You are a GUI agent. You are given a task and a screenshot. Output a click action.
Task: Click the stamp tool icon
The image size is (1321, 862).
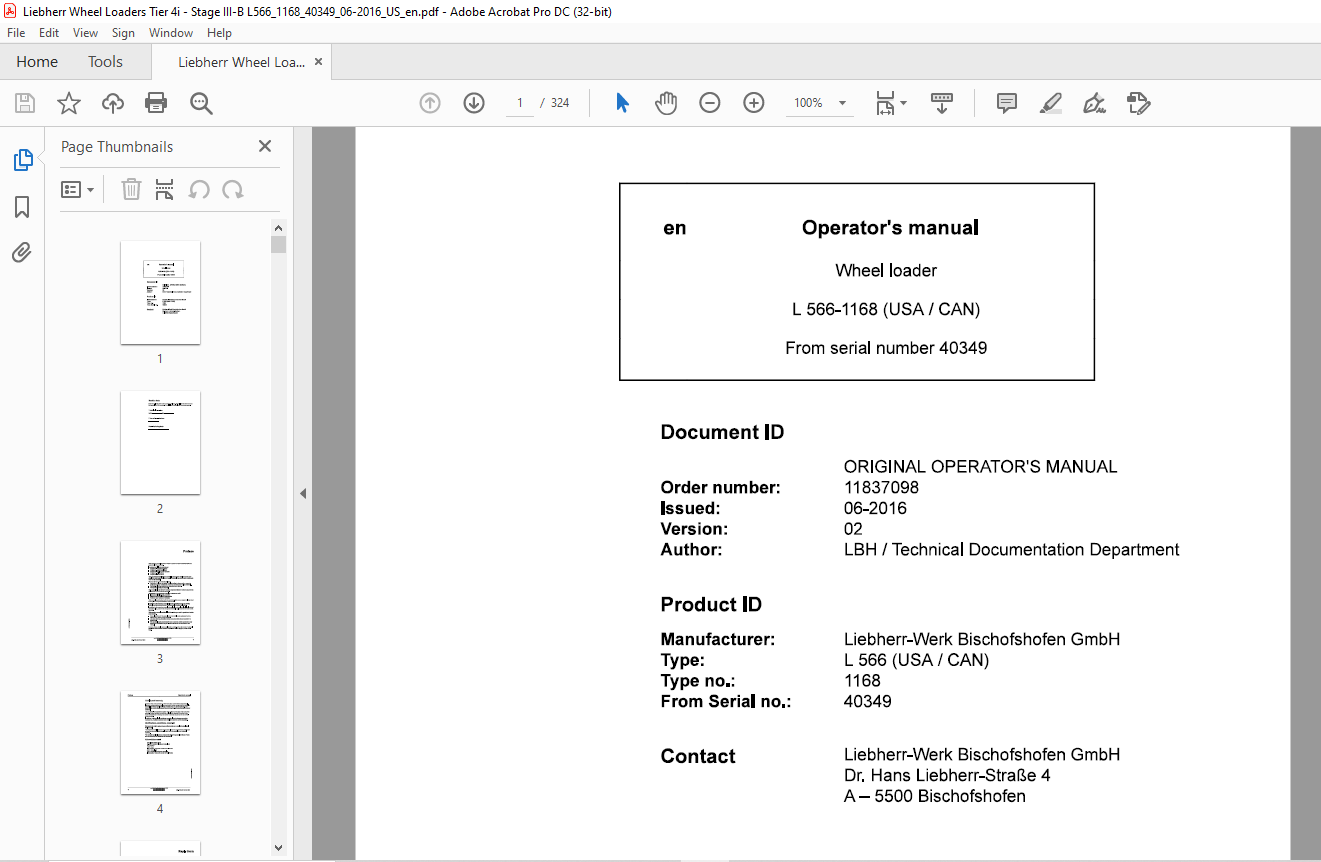click(x=1138, y=103)
